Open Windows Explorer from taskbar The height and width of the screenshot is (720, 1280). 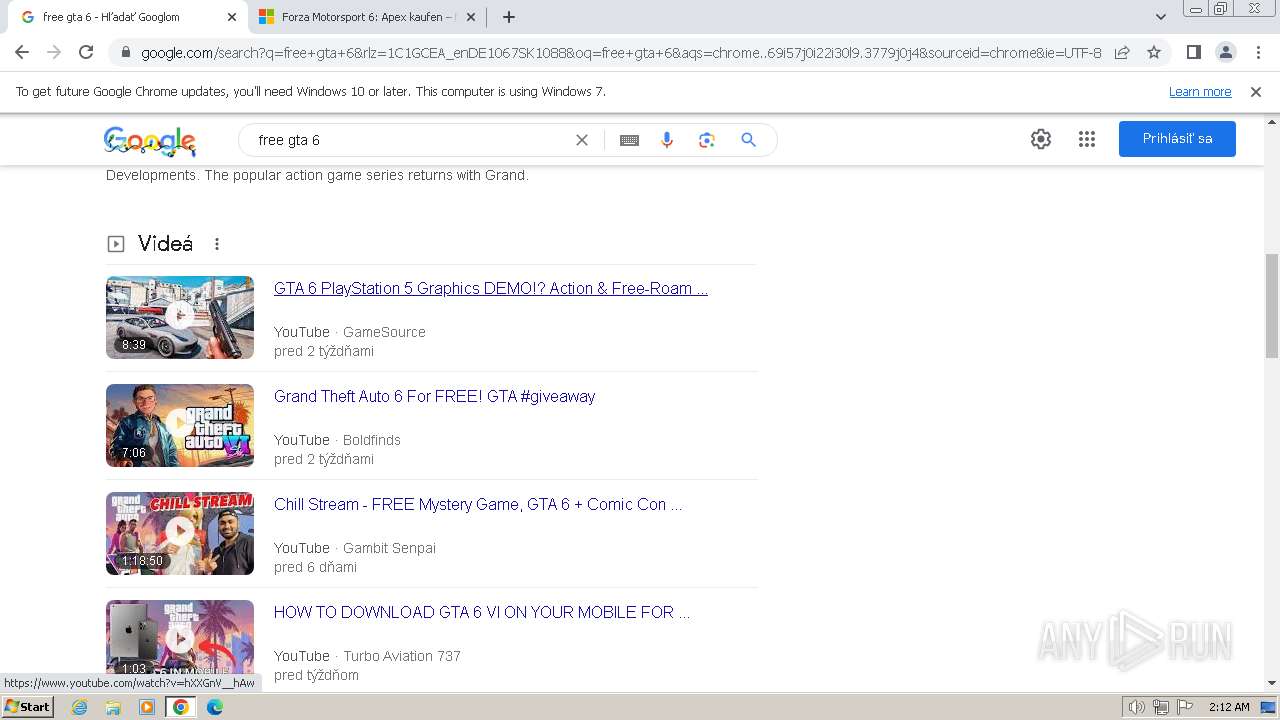point(113,707)
